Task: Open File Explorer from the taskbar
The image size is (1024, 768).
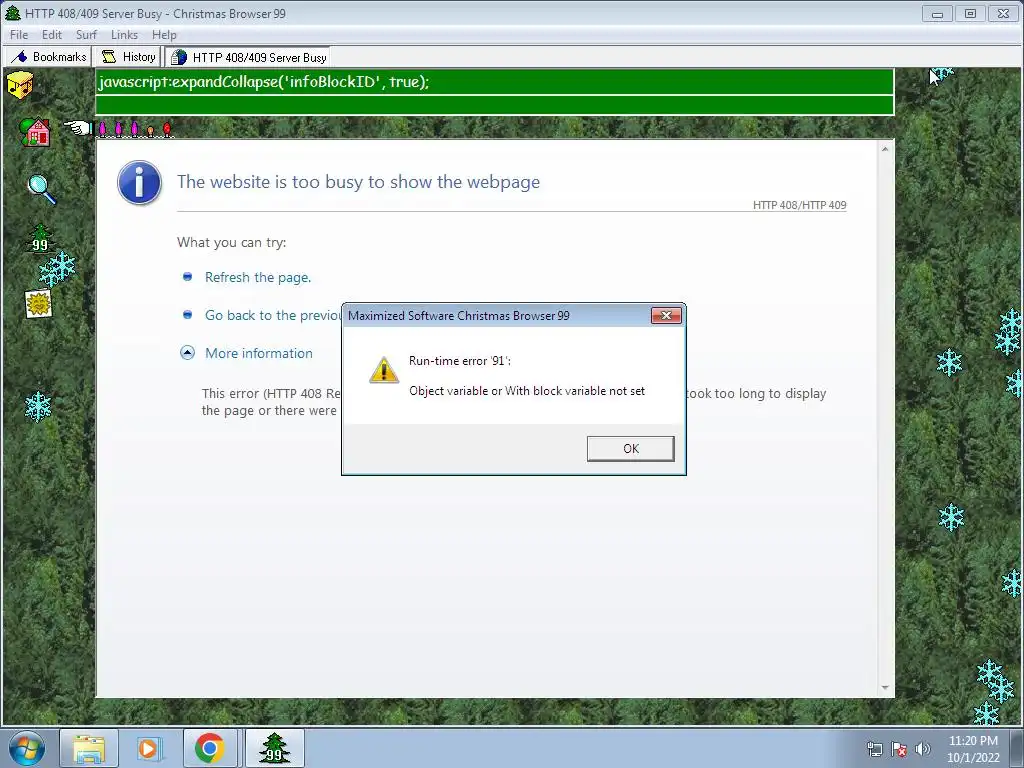Action: (89, 748)
